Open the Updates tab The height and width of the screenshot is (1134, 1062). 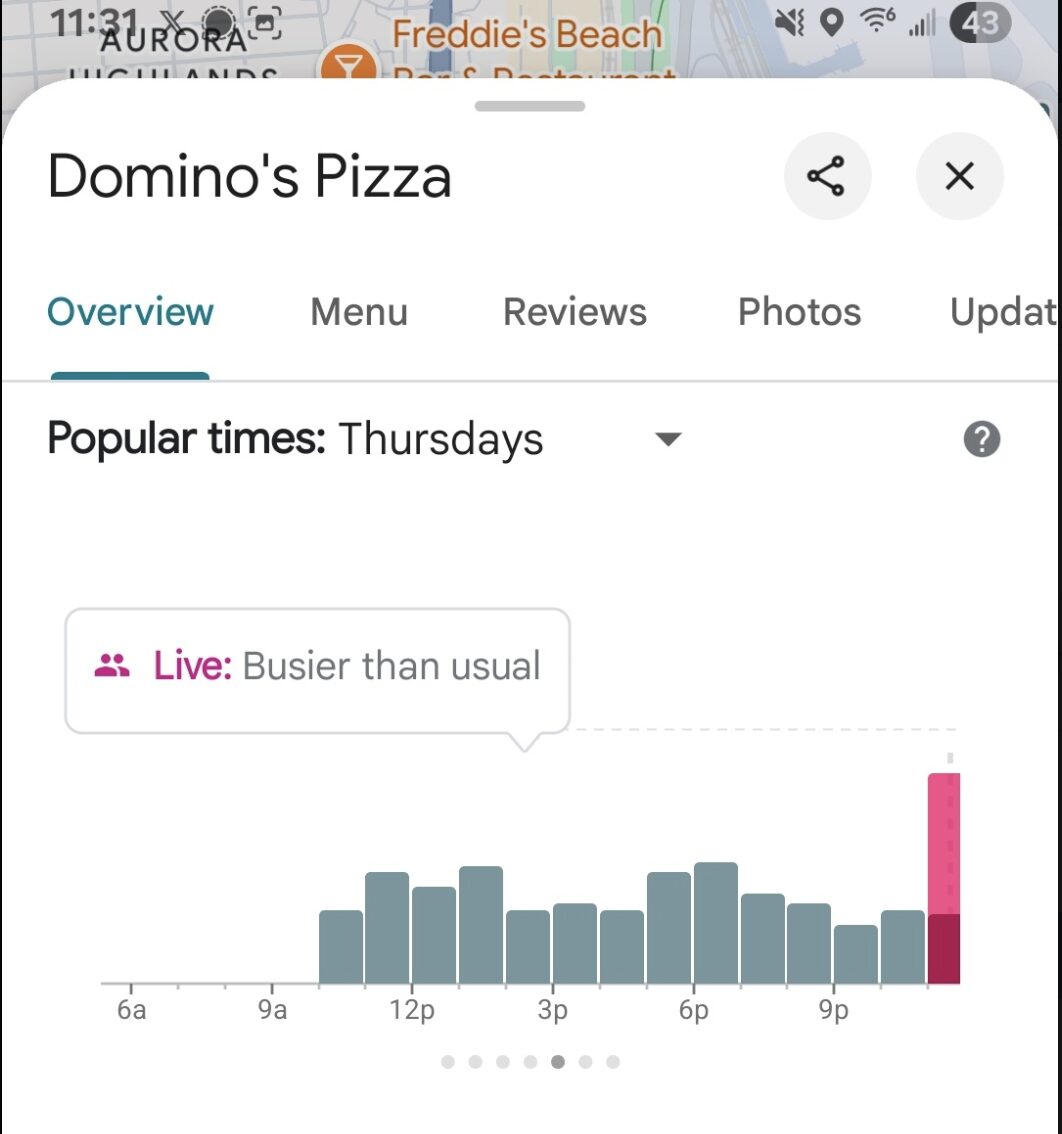(1004, 312)
